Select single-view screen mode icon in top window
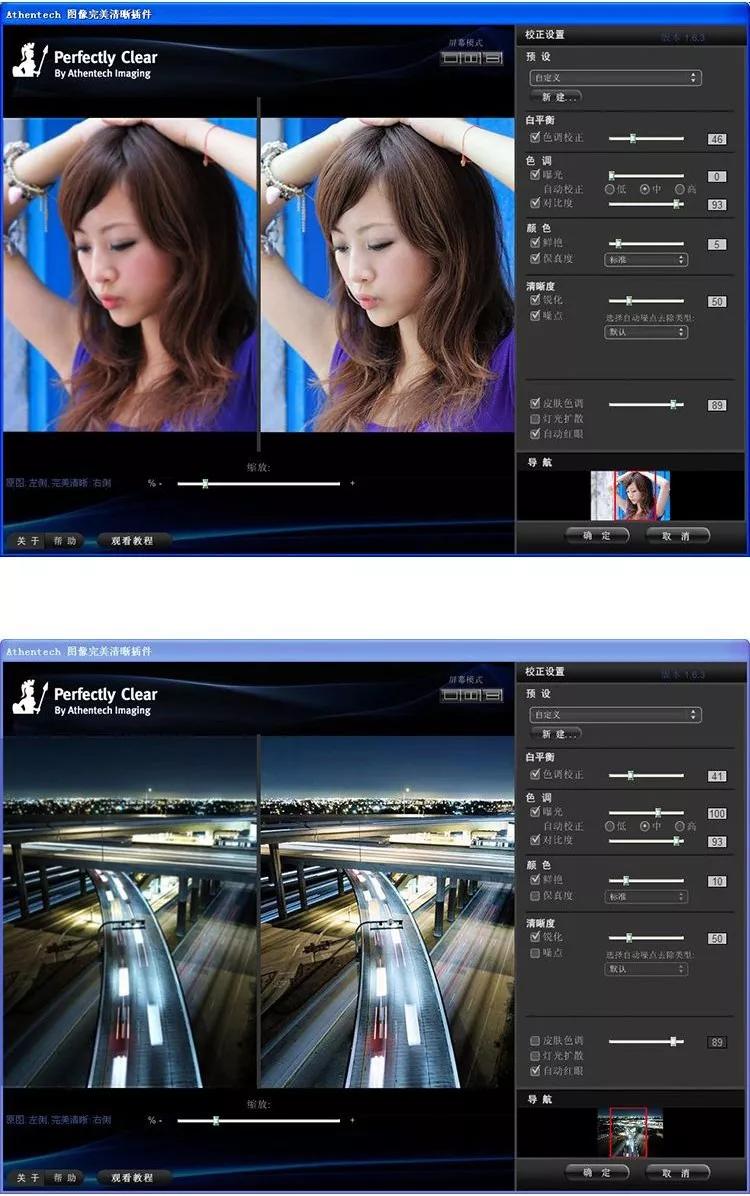Viewport: 750px width, 1196px height. (452, 58)
